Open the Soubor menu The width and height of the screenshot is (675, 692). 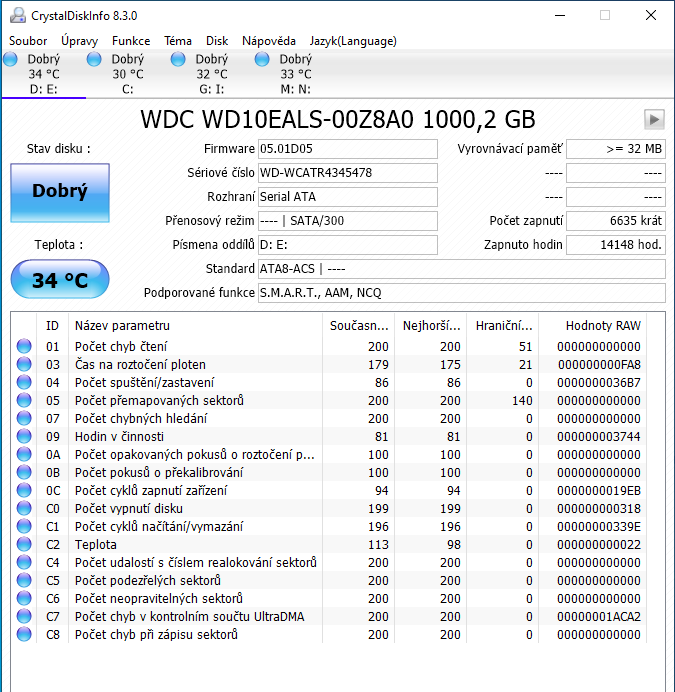(28, 41)
